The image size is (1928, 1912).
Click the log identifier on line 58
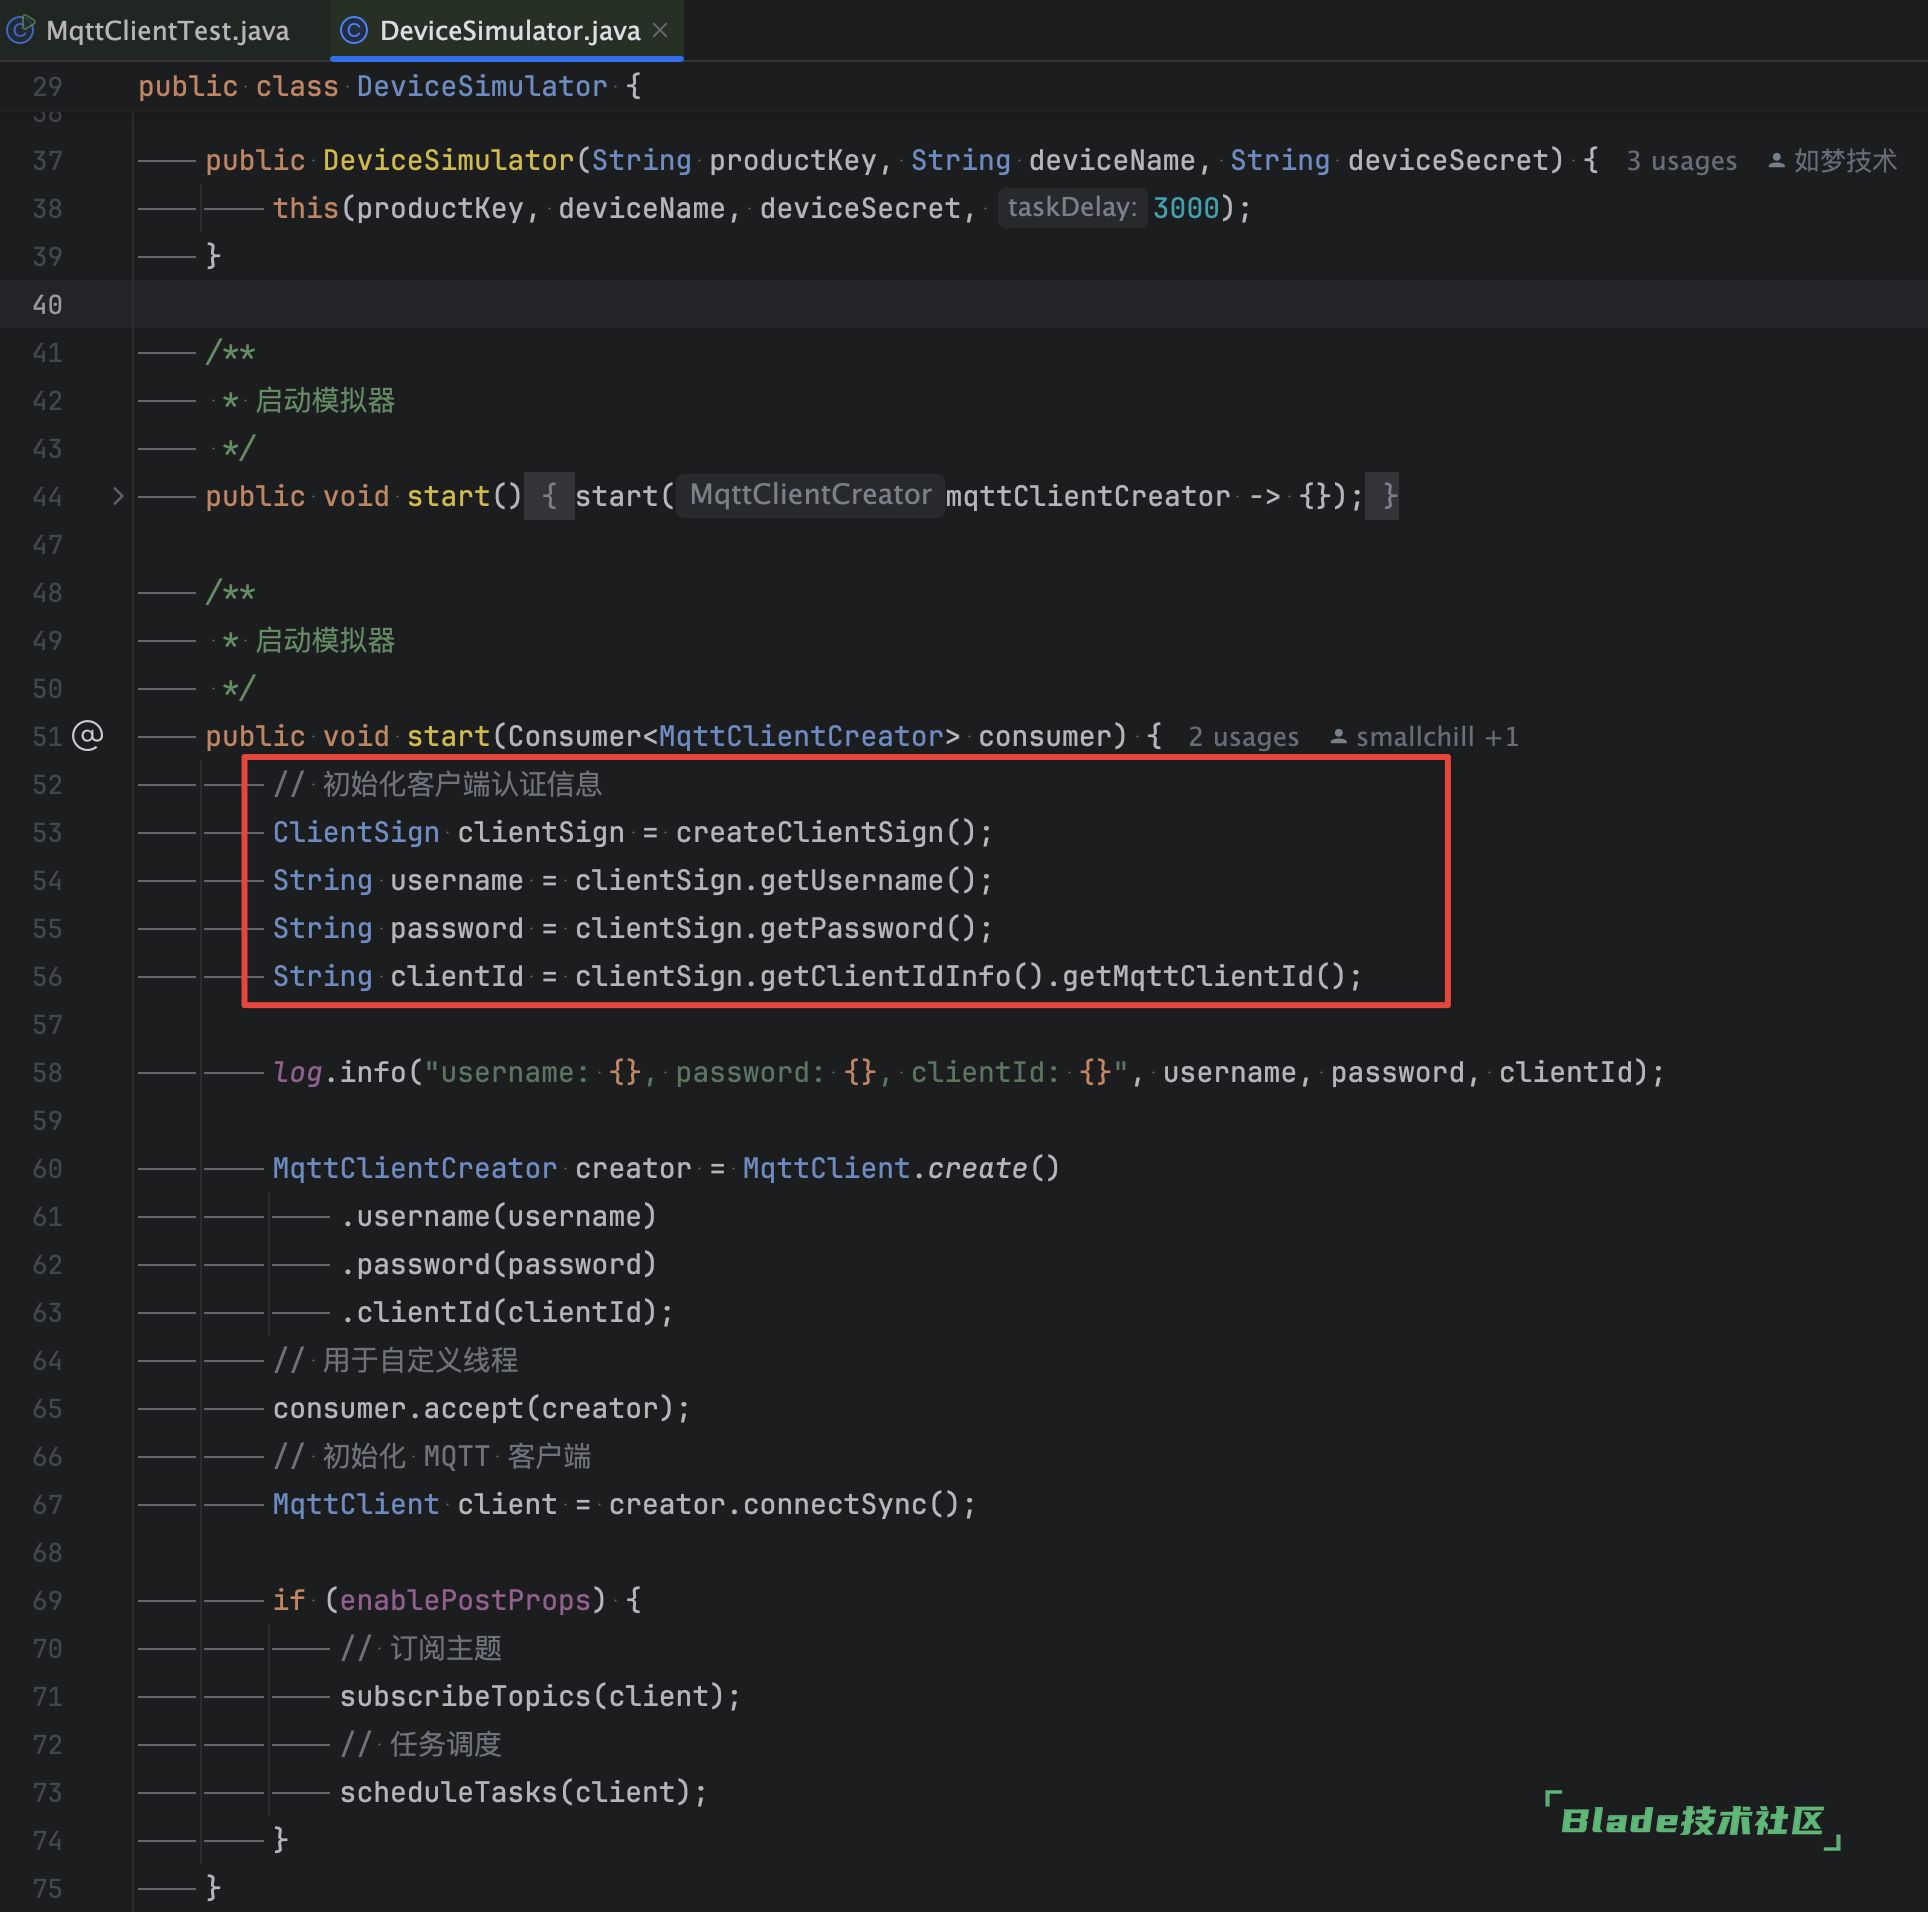pos(298,1072)
